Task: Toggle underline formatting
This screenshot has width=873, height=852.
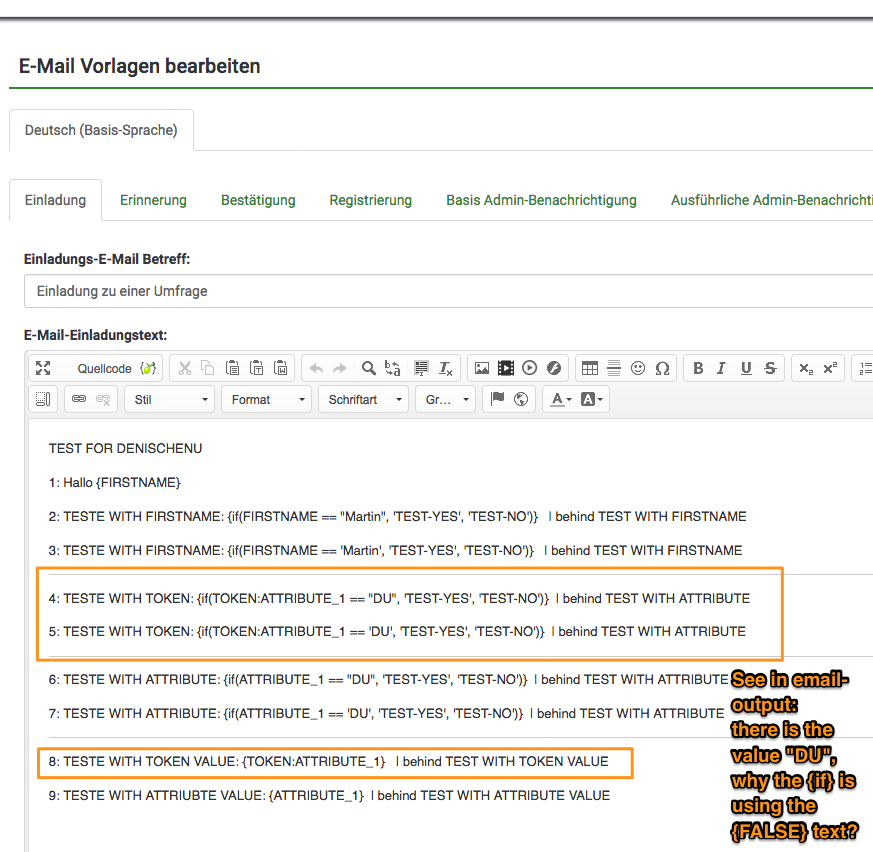Action: 746,368
